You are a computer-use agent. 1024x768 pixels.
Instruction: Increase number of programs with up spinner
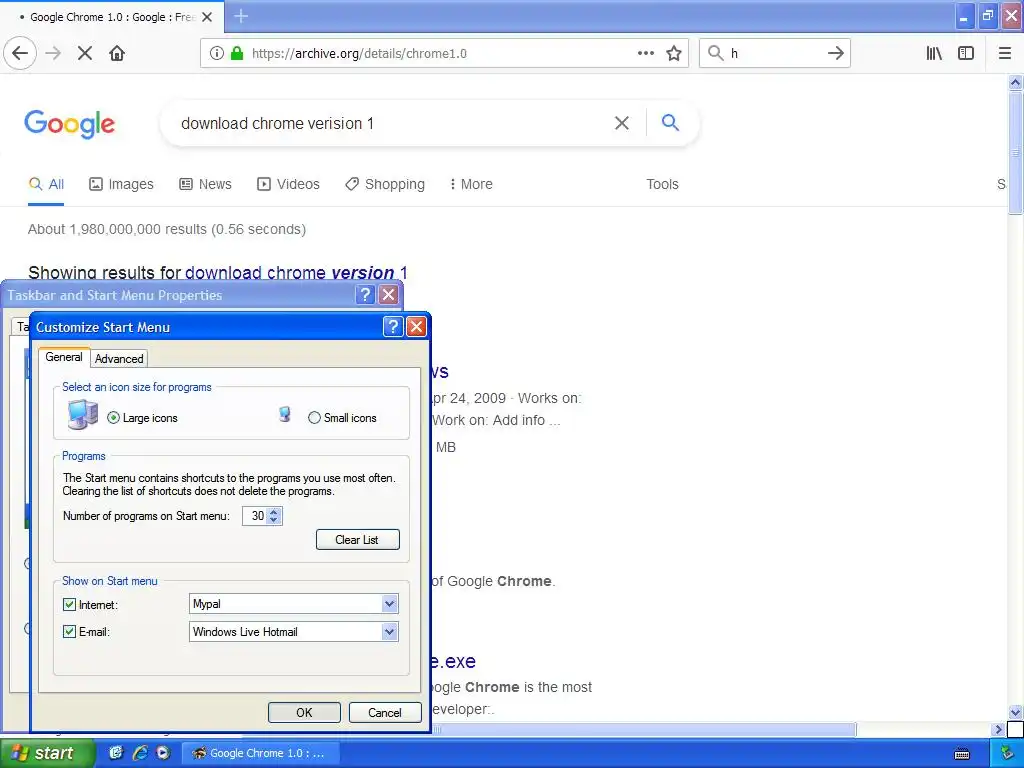274,512
